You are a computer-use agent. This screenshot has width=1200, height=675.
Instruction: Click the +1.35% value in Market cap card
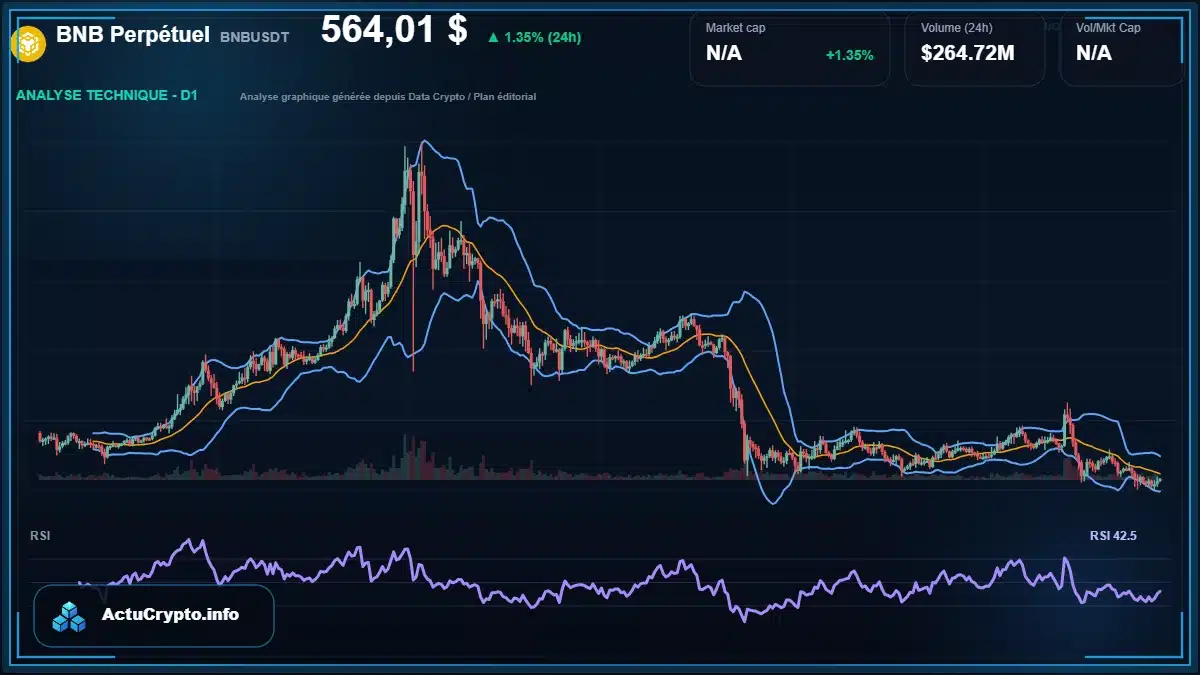pos(849,55)
